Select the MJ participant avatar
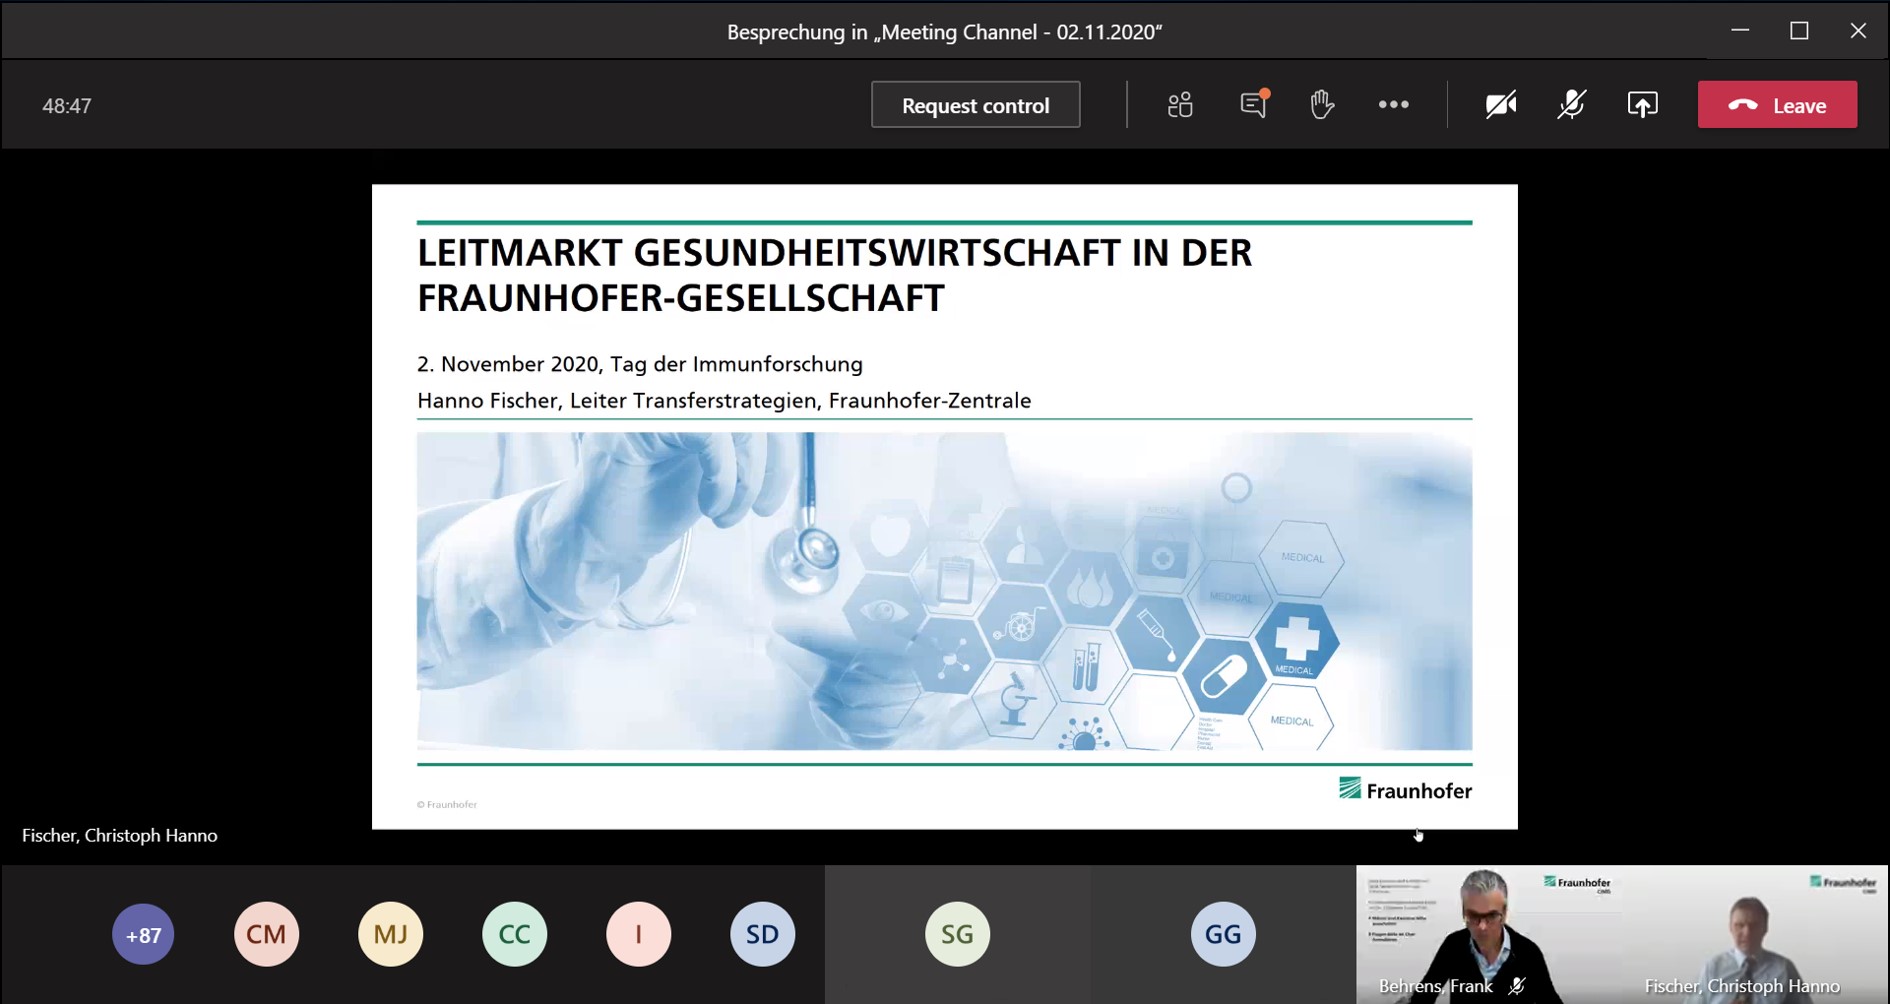 click(390, 934)
